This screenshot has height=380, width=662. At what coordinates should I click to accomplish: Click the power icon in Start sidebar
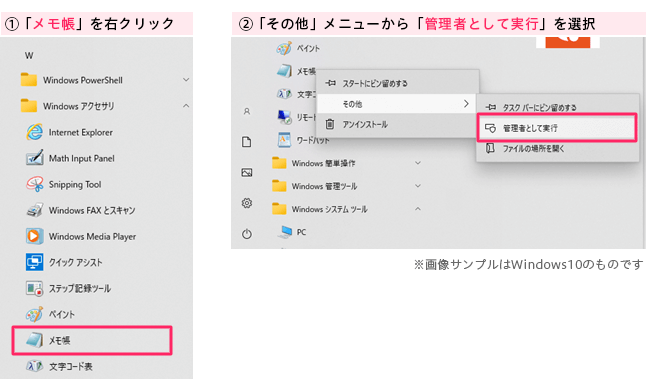coord(247,233)
